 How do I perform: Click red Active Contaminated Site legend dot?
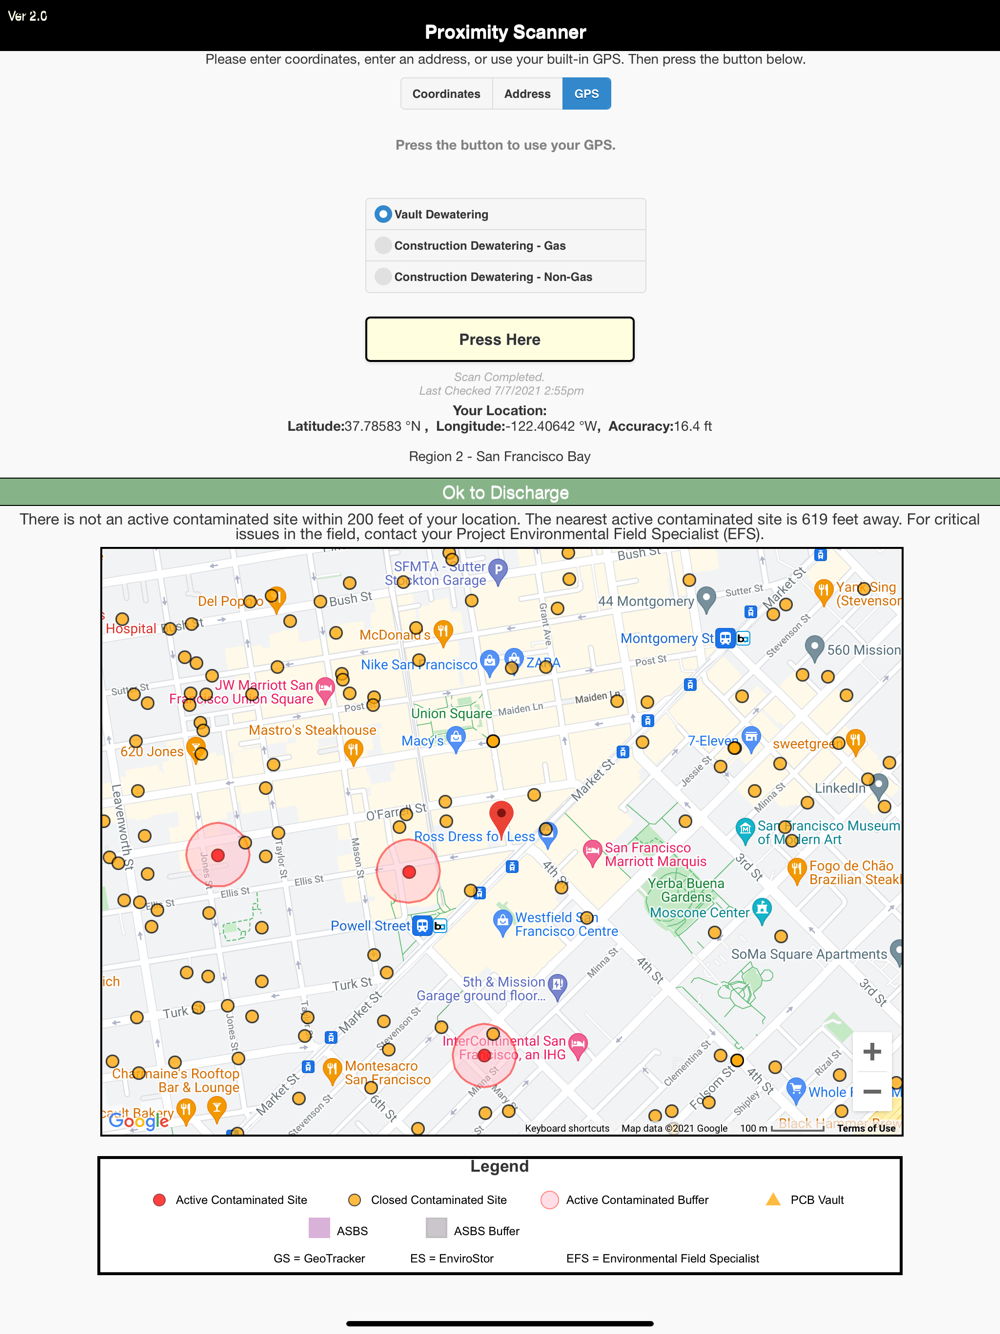pyautogui.click(x=159, y=1200)
